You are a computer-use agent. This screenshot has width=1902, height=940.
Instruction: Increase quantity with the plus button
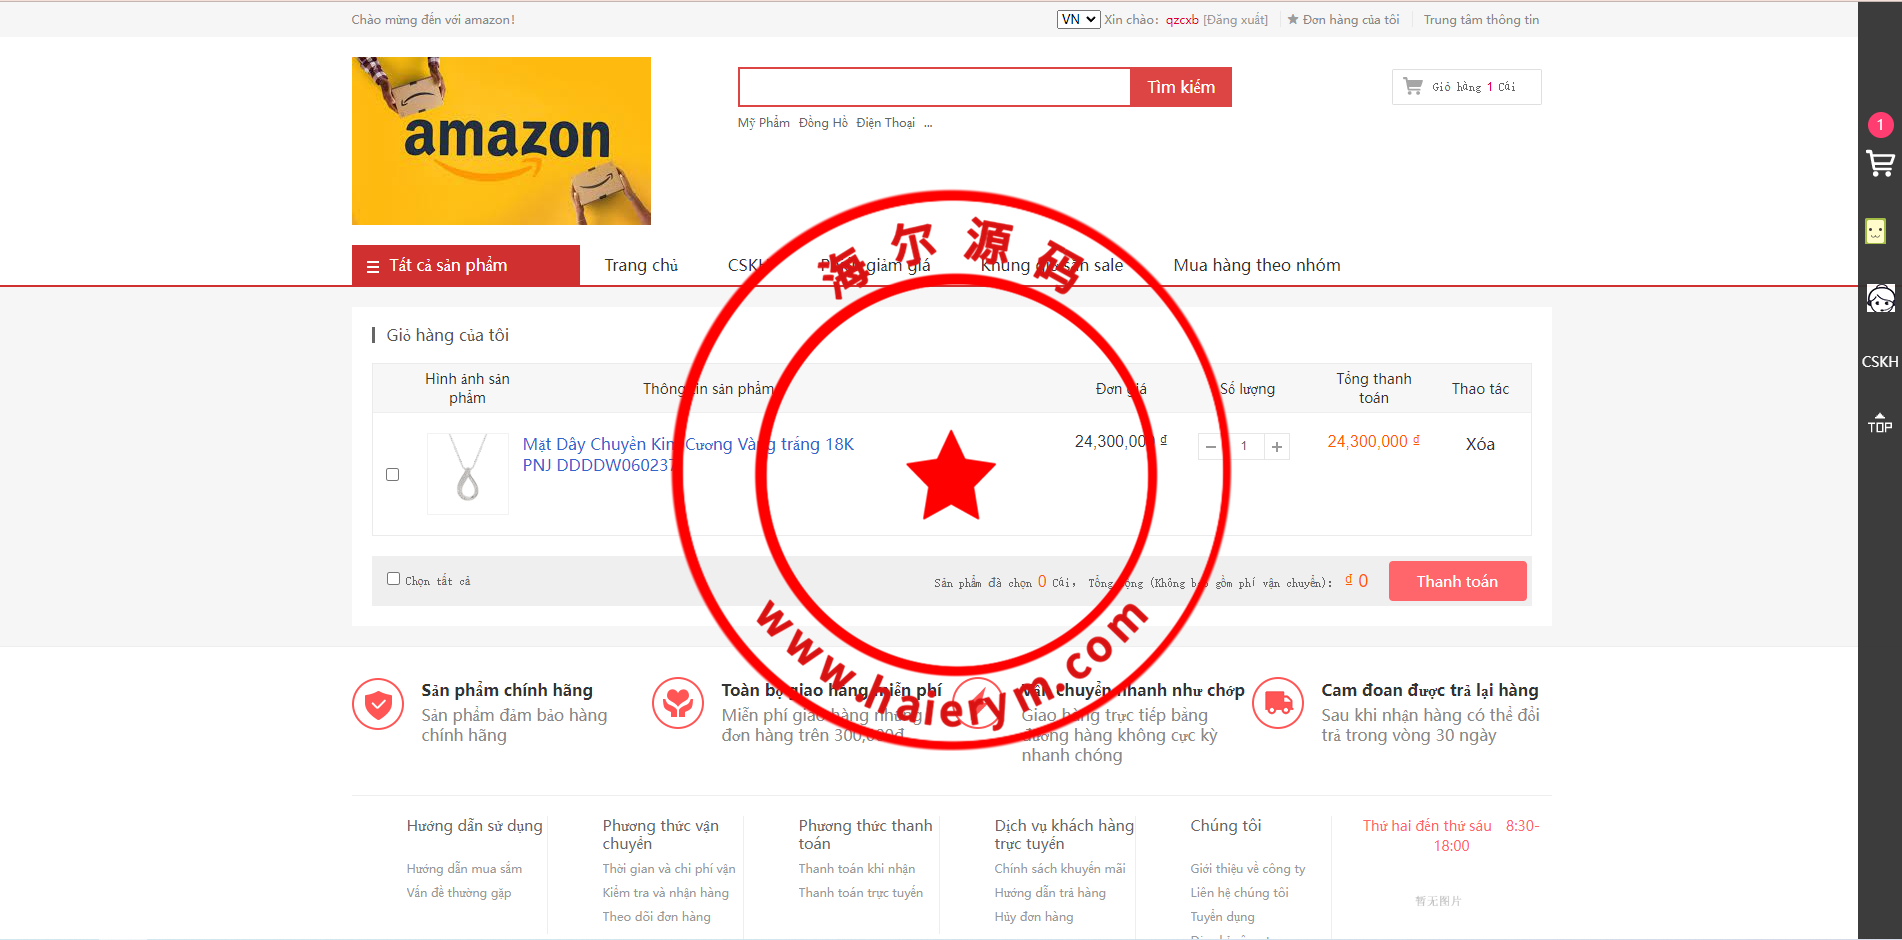pos(1277,447)
